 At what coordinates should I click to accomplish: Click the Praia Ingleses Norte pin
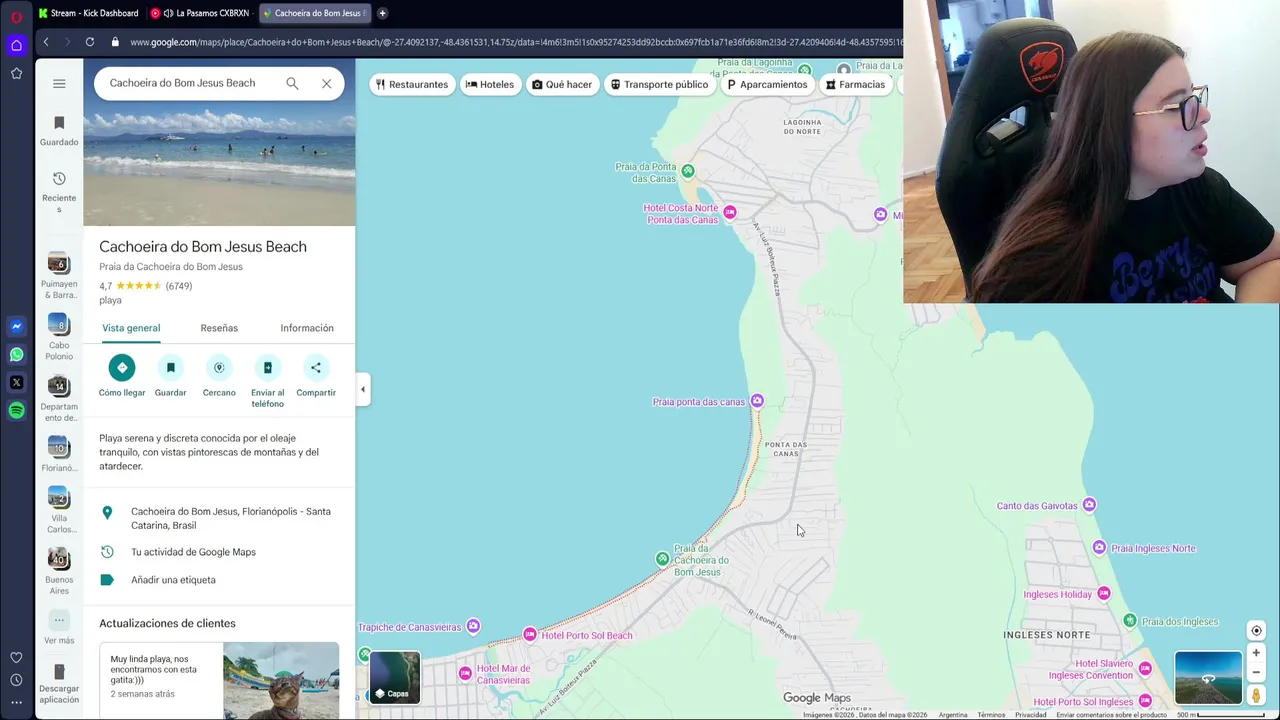(1099, 547)
